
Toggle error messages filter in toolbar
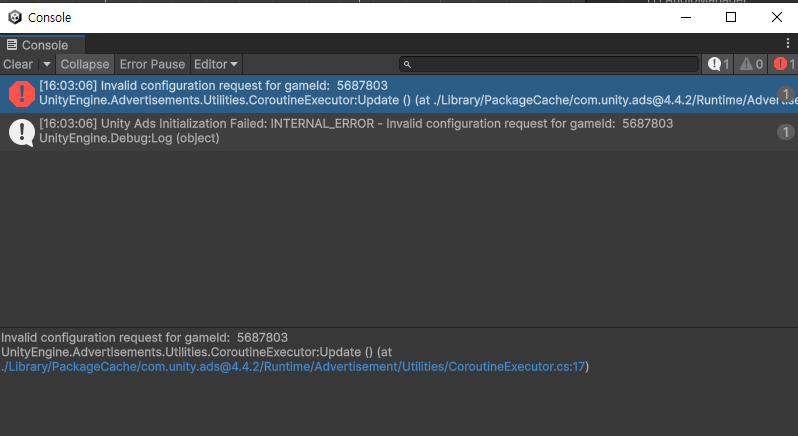pos(784,64)
